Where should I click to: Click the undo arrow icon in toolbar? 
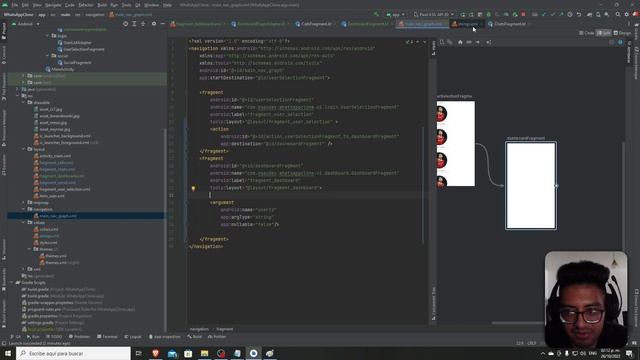(x=579, y=14)
